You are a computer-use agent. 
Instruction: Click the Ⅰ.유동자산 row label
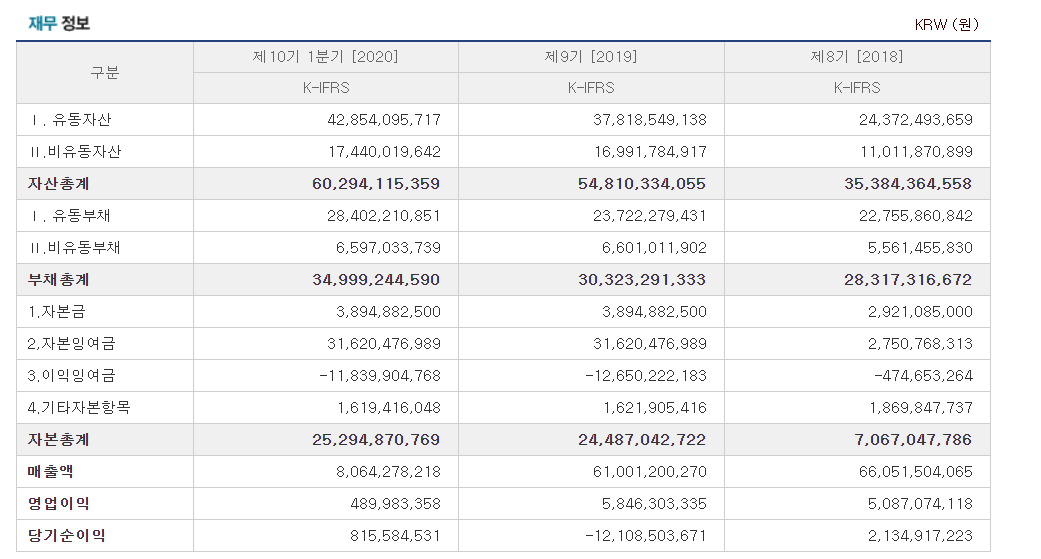(x=70, y=120)
